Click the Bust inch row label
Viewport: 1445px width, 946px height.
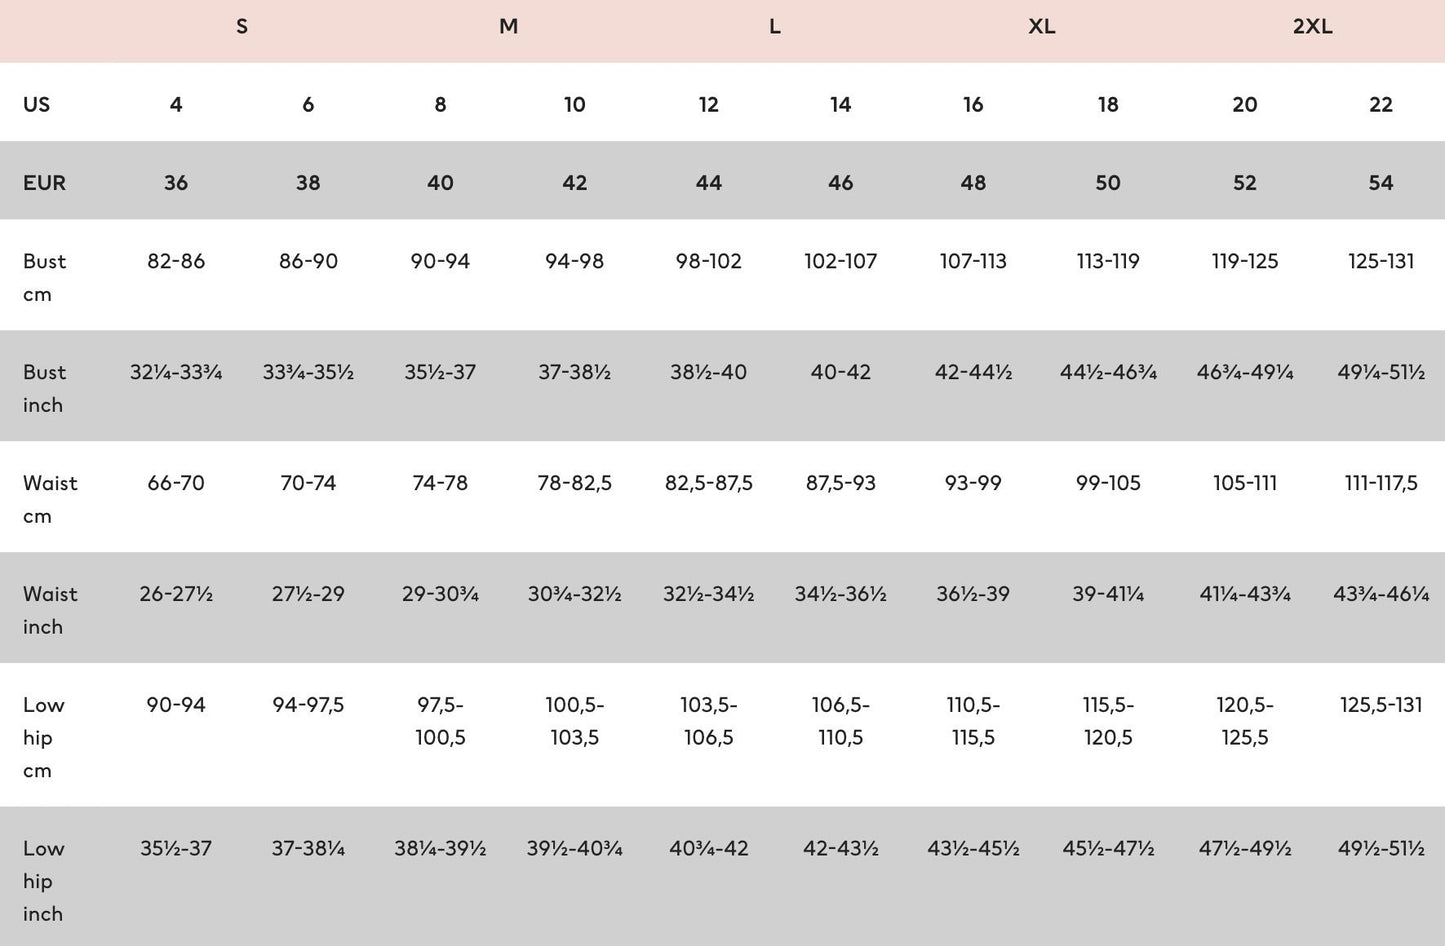[x=44, y=388]
